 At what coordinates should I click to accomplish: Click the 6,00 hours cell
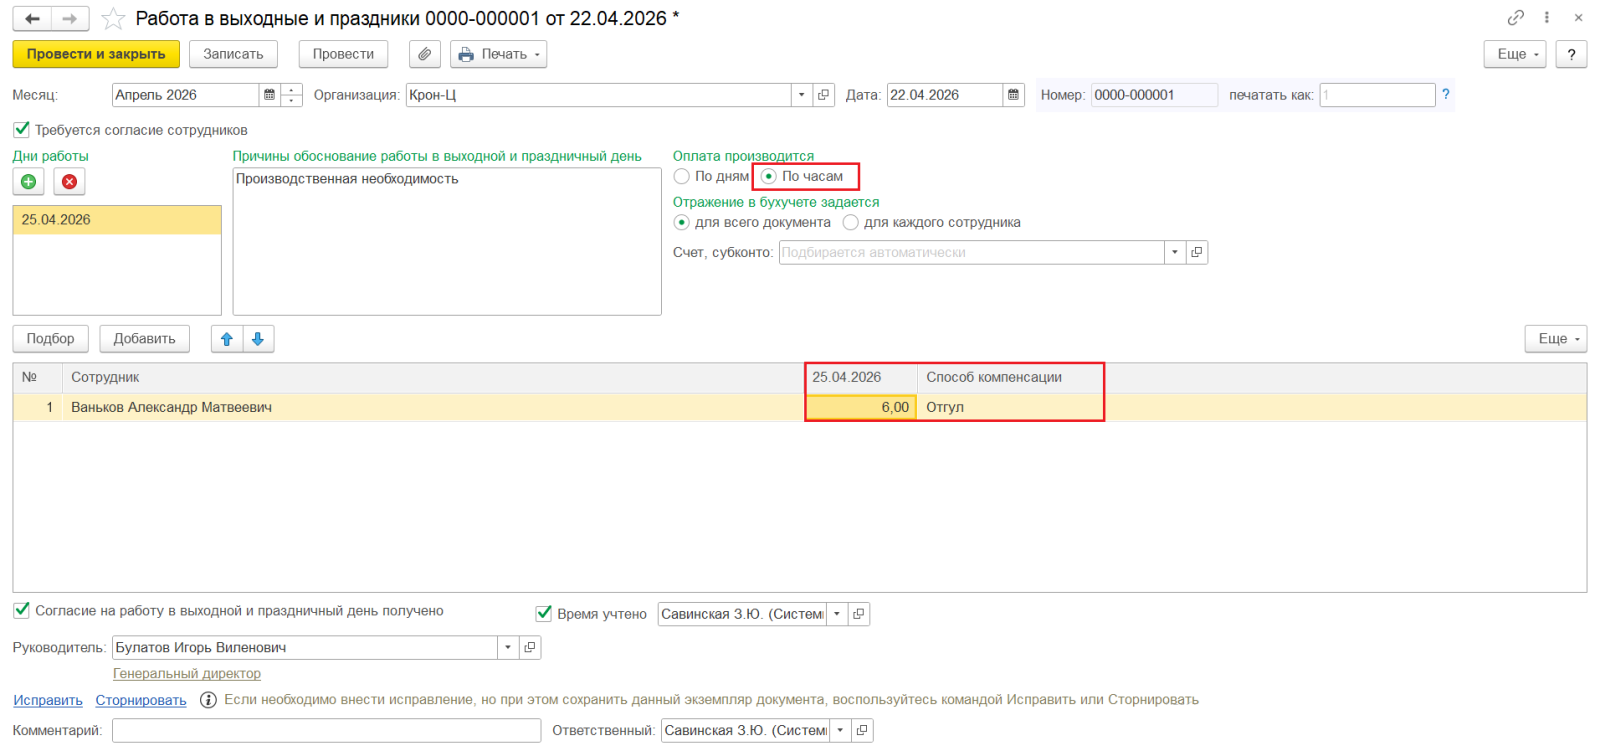coord(861,407)
